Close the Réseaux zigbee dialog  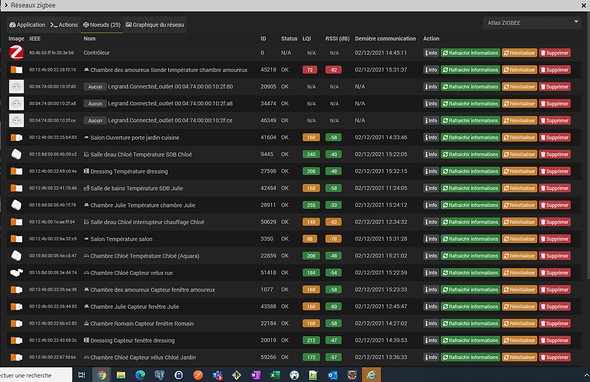click(584, 5)
